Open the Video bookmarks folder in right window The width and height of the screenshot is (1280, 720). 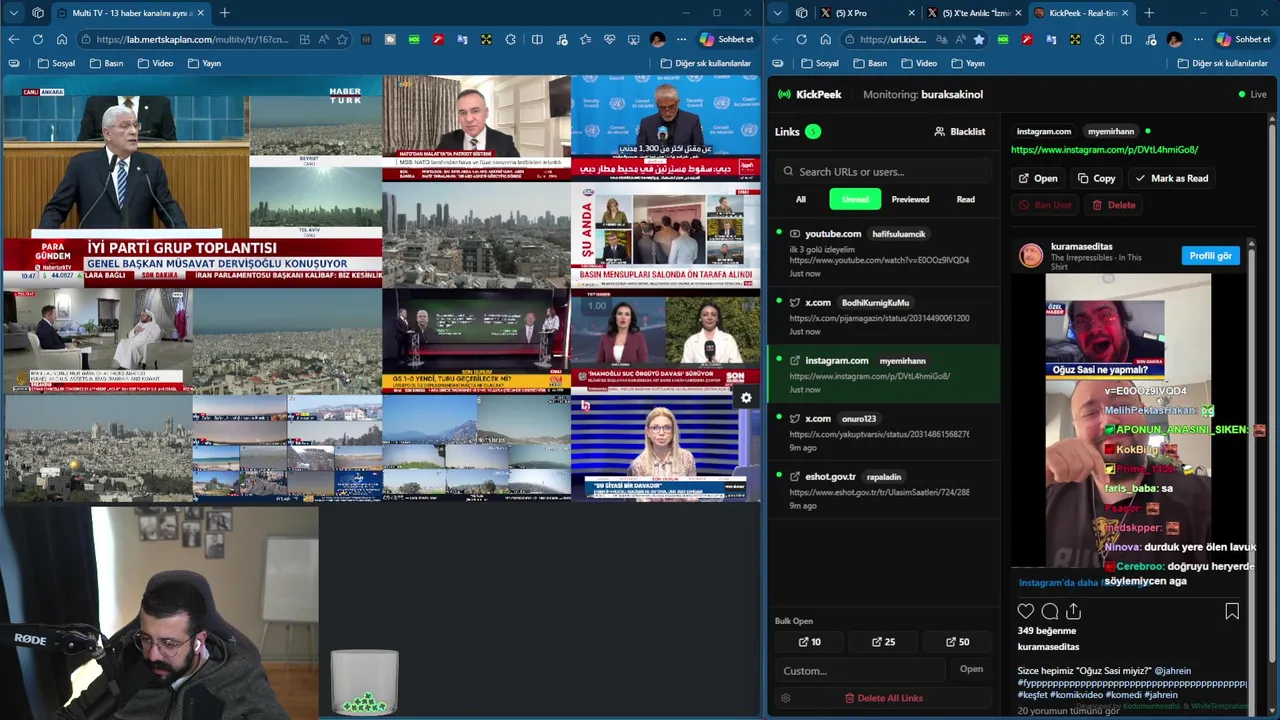coord(918,63)
